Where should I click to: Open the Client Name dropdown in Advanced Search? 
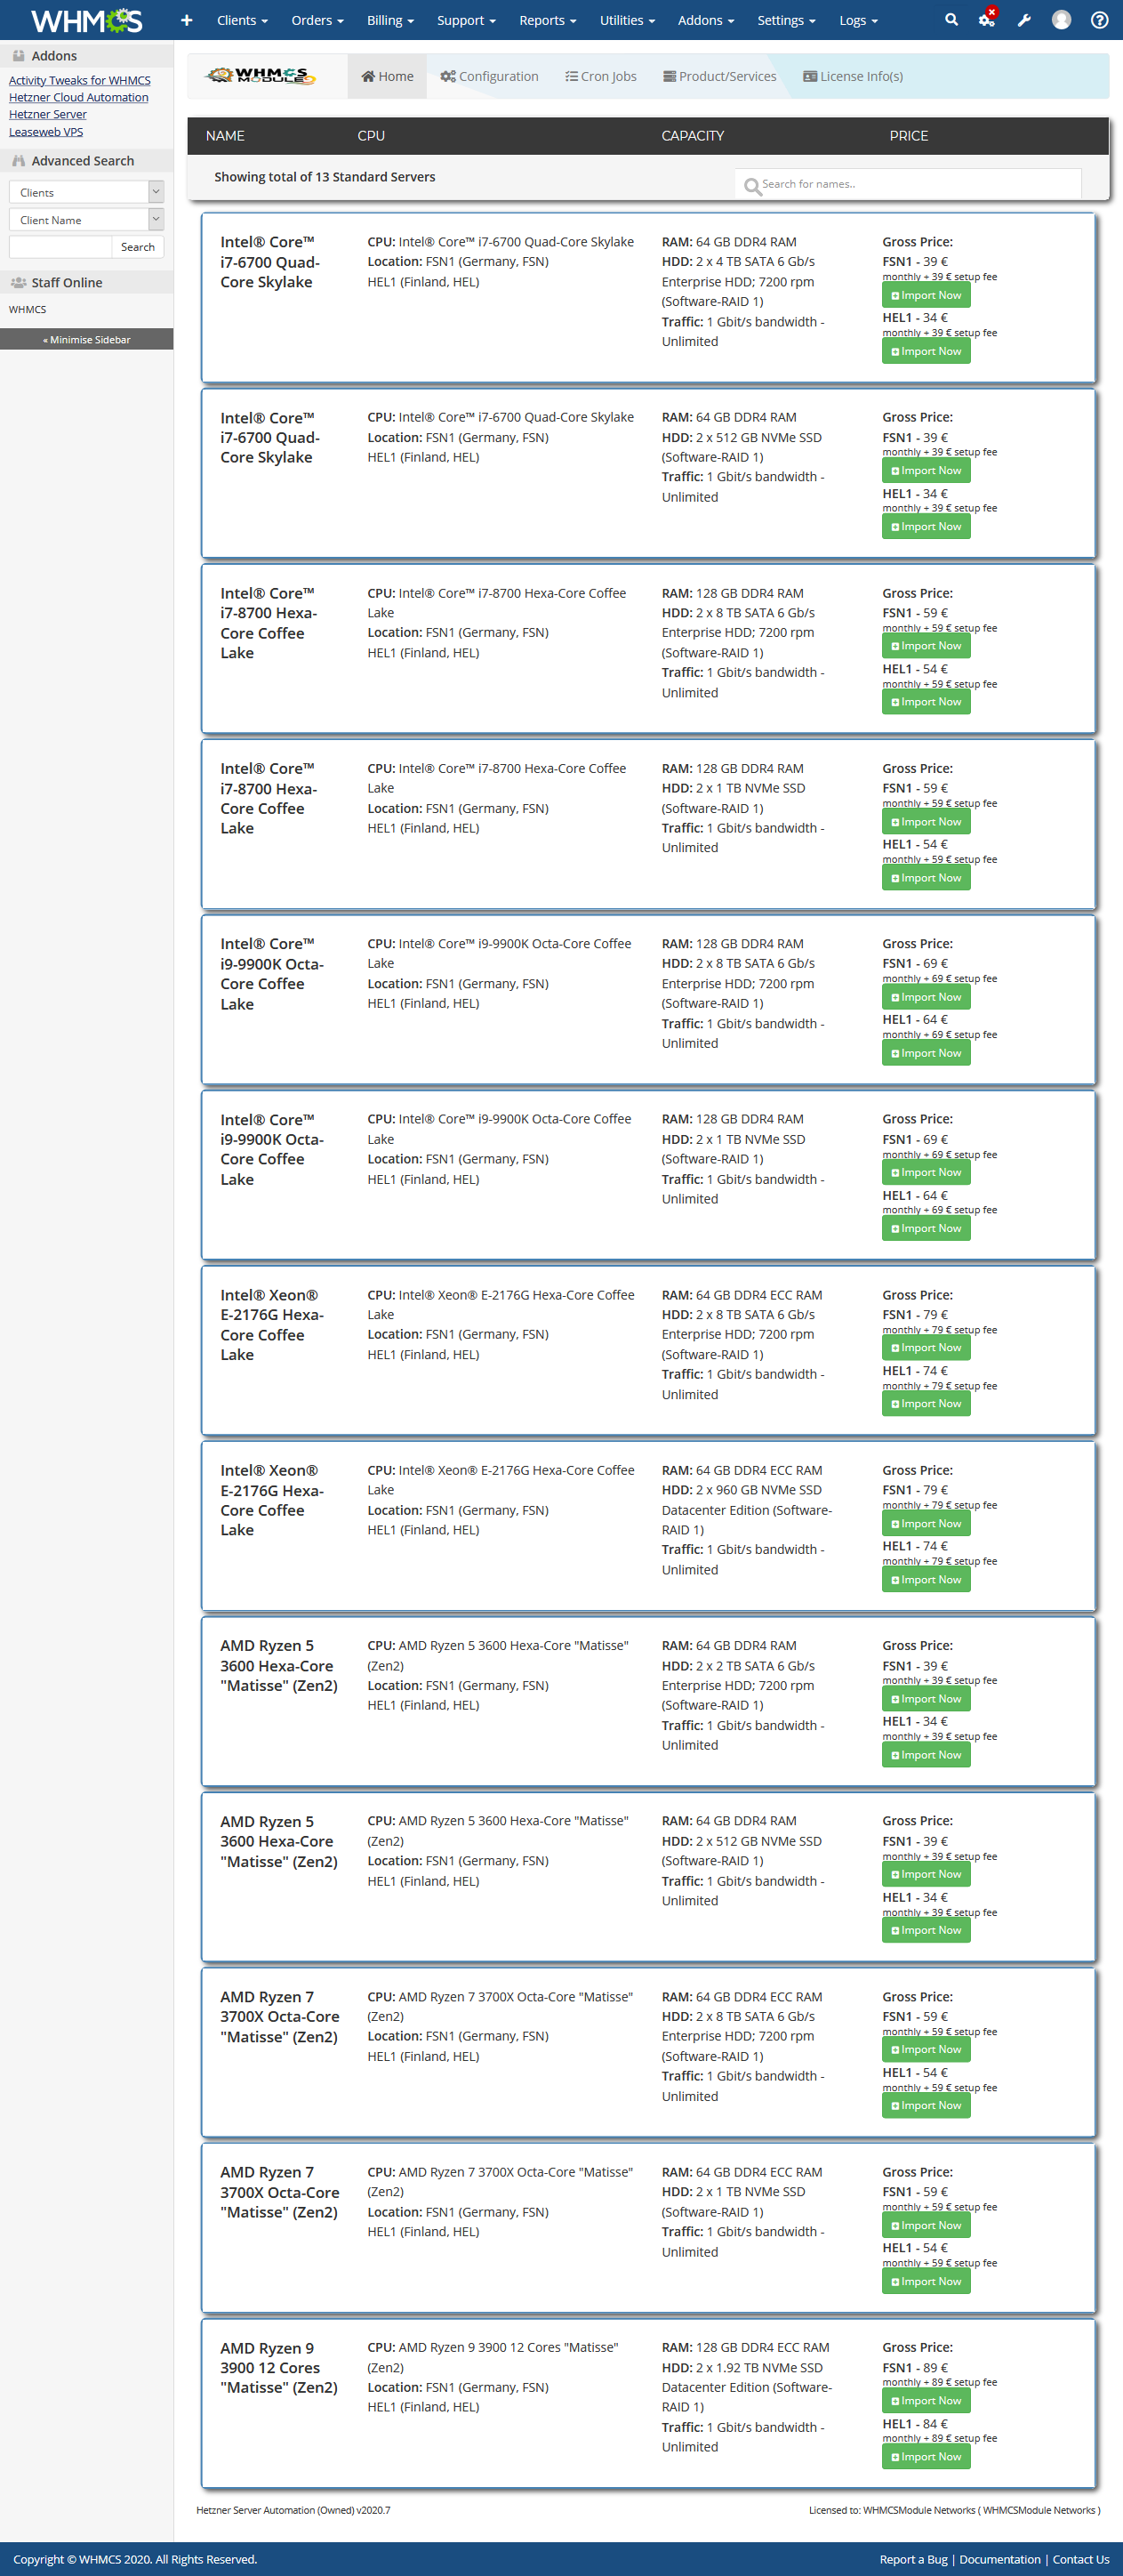click(x=86, y=219)
